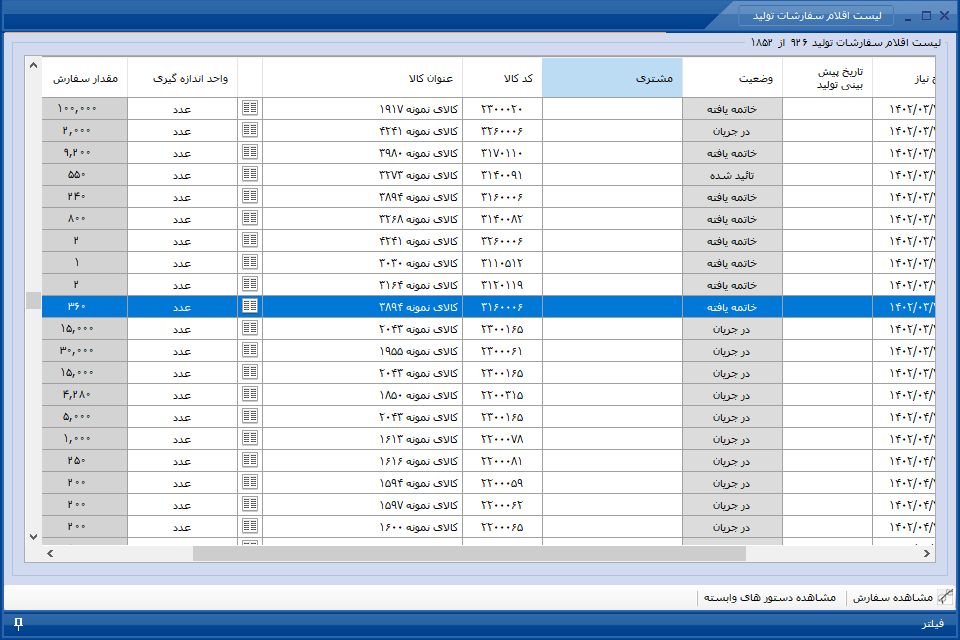The image size is (960, 640).
Task: Click grid icon for کالای نمونه ۳۰۳۰ row
Action: 250,263
